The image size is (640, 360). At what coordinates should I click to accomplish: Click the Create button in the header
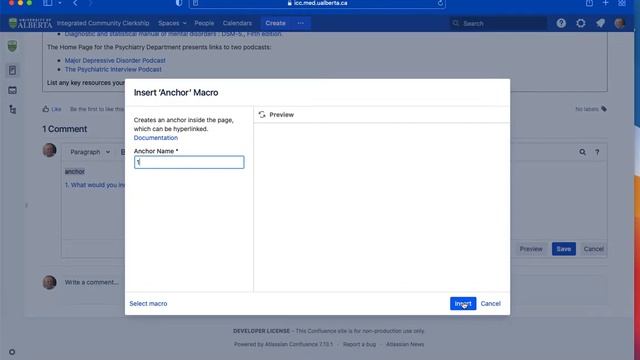tap(276, 23)
